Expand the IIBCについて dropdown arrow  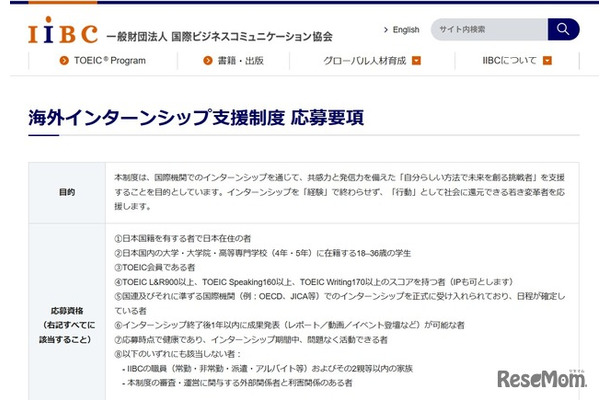coord(547,61)
